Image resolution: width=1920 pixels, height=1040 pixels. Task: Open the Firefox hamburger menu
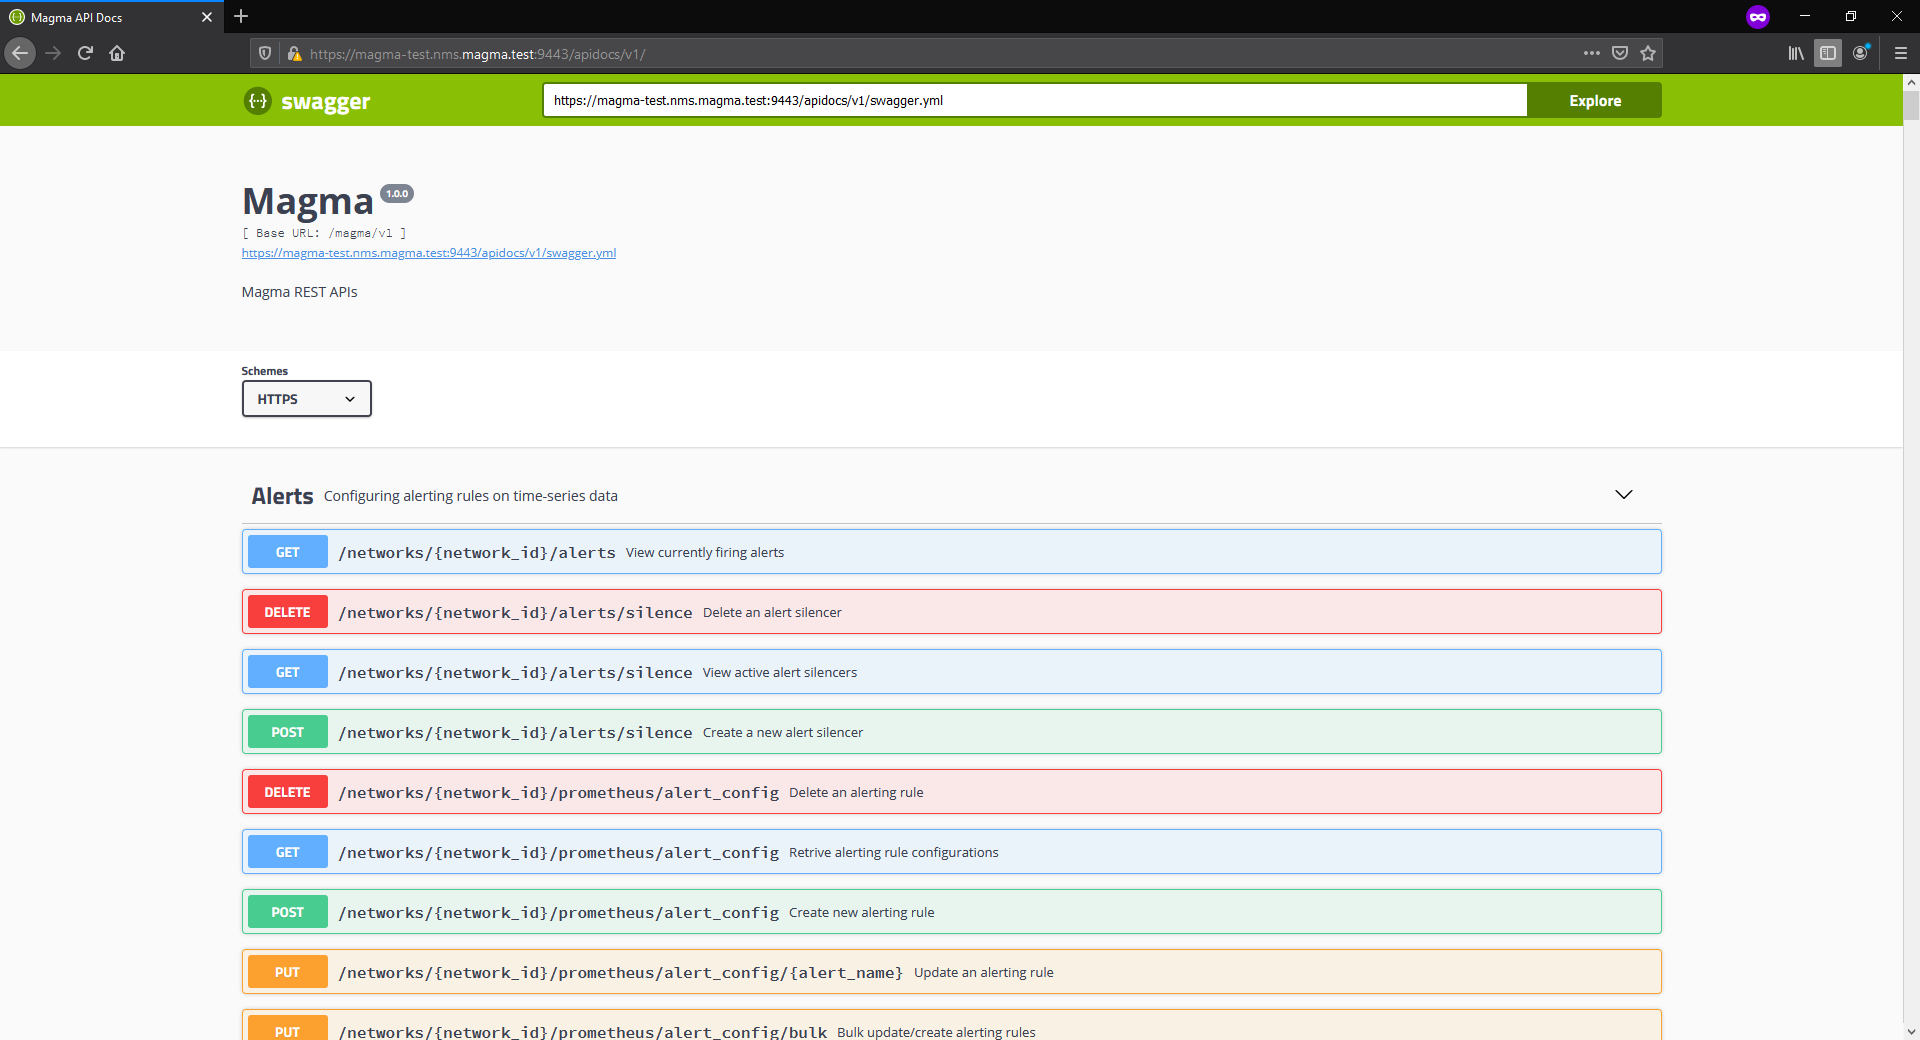pyautogui.click(x=1901, y=53)
